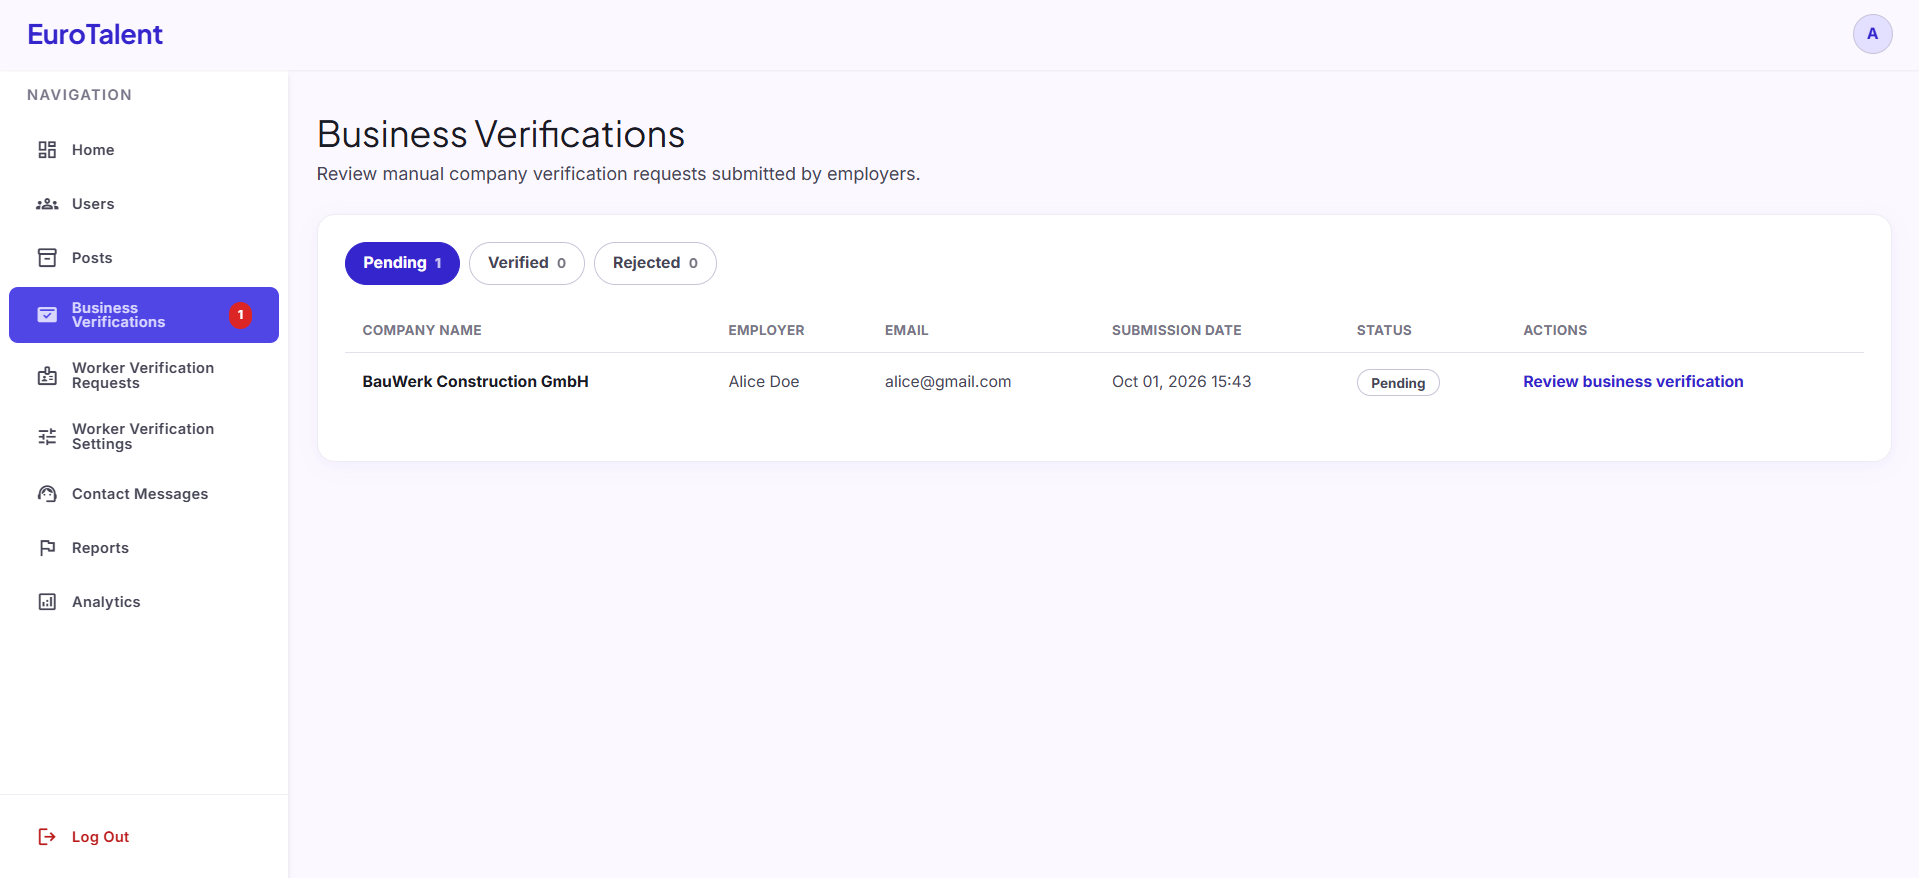Viewport: 1919px width, 878px height.
Task: Open Worker Verification Requests
Action: pos(144,376)
